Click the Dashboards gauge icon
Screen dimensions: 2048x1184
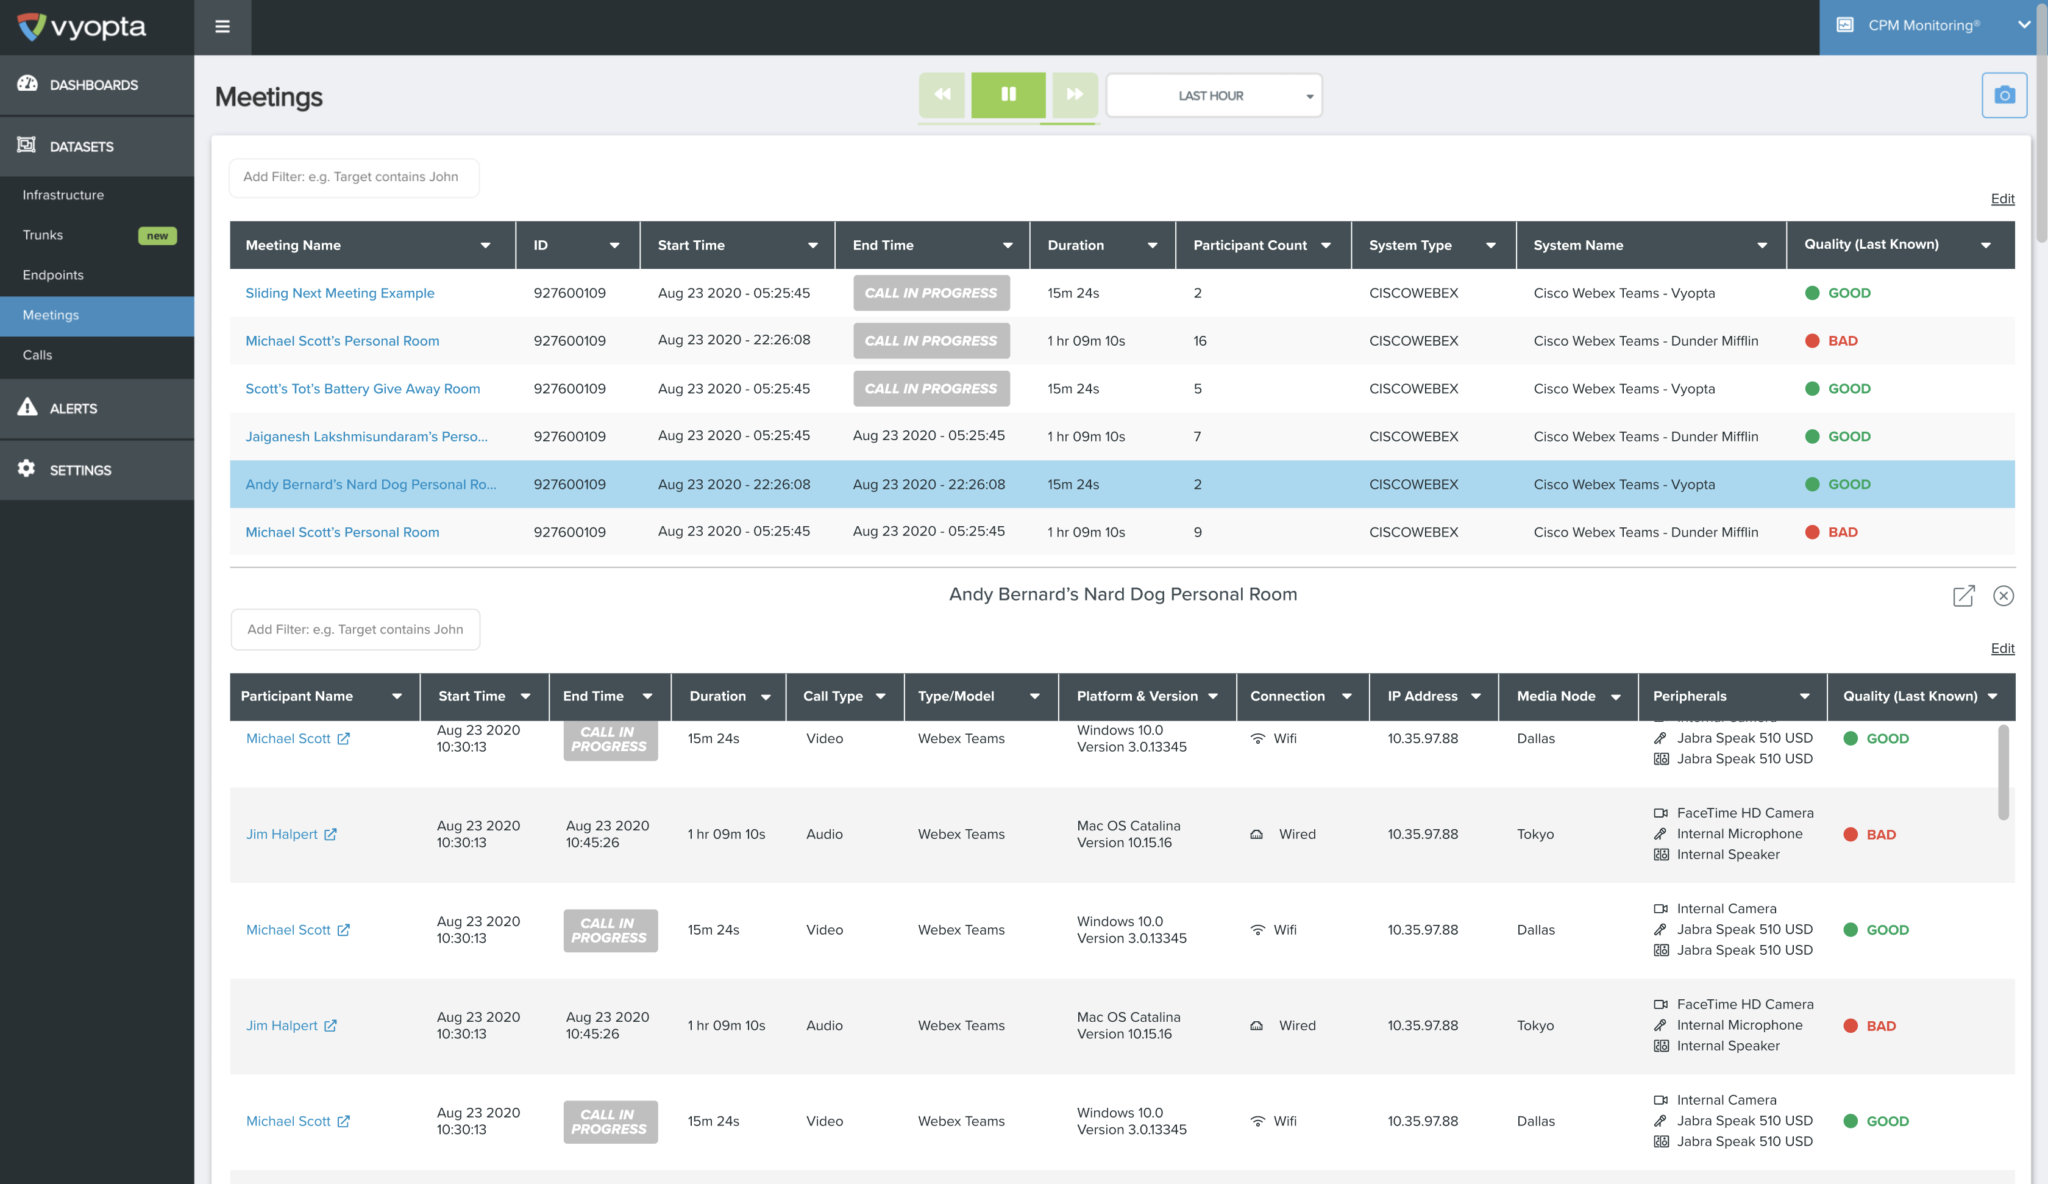pos(27,83)
